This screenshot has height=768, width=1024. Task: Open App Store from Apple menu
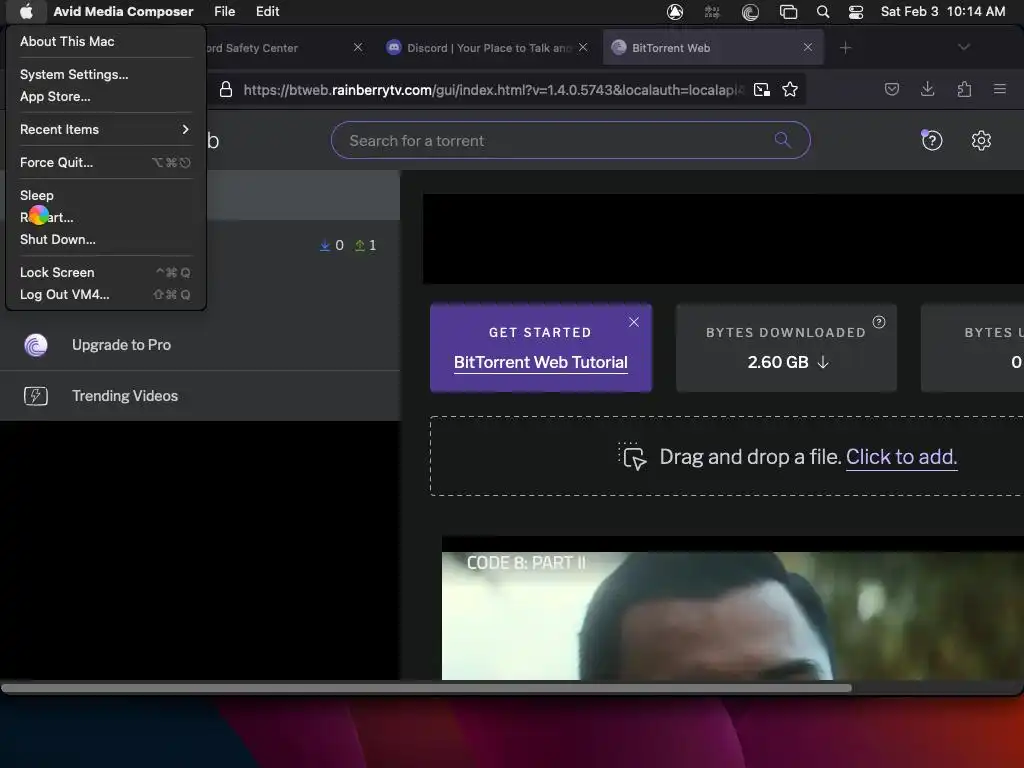(106, 97)
